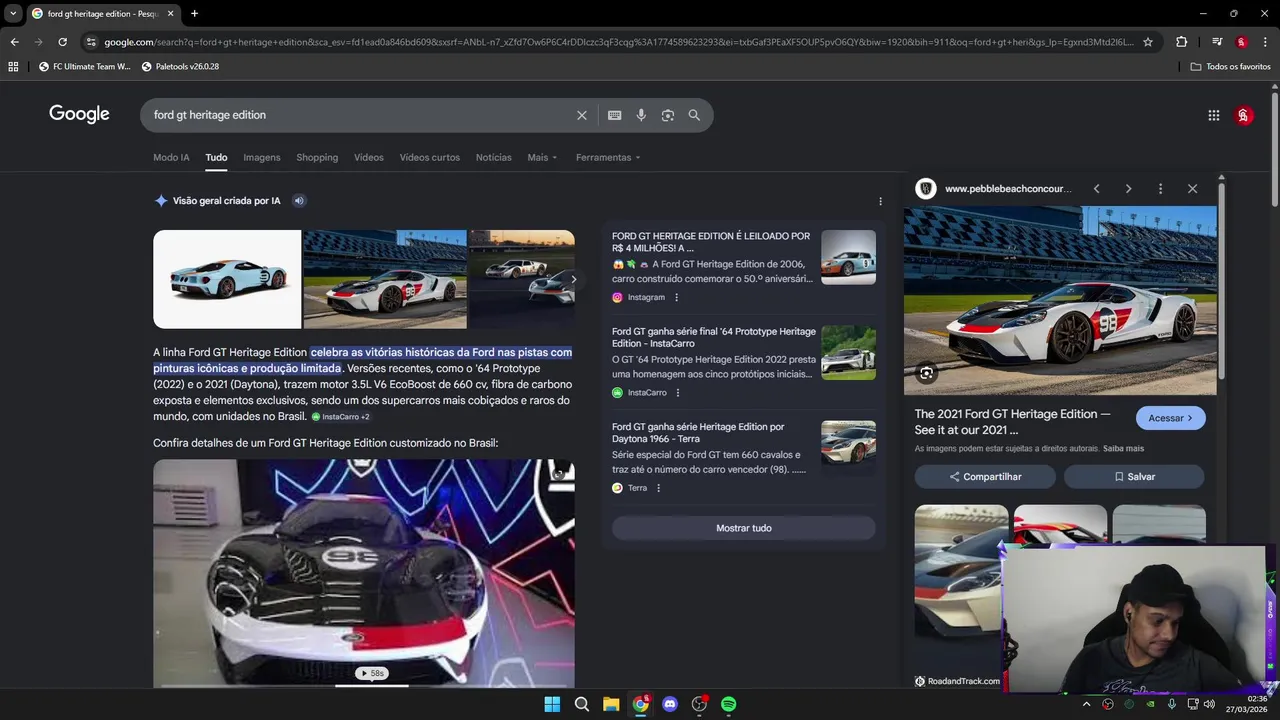
Task: Open Terra result options menu
Action: (x=658, y=488)
